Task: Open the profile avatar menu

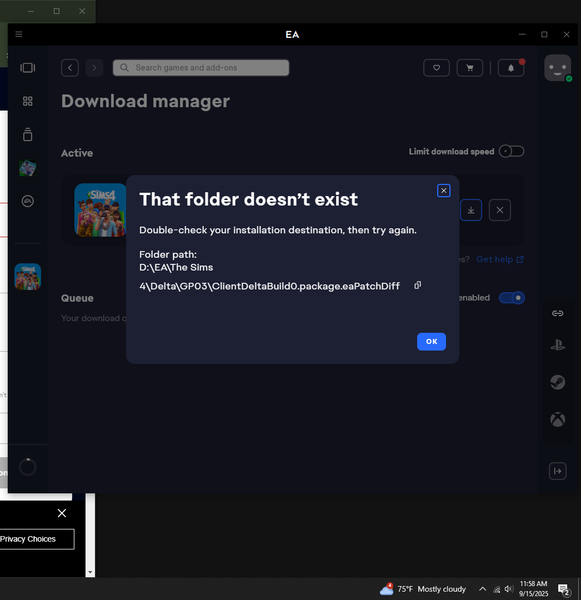Action: click(558, 68)
